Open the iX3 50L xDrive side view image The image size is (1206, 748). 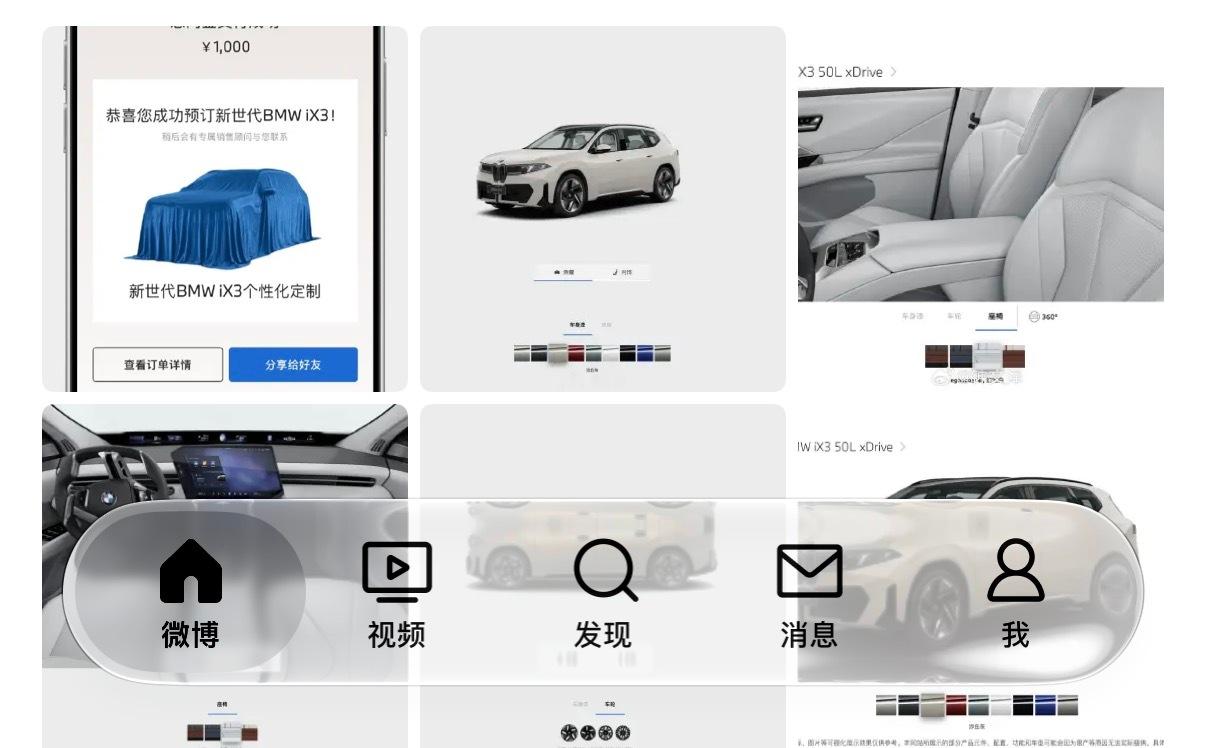point(981,576)
